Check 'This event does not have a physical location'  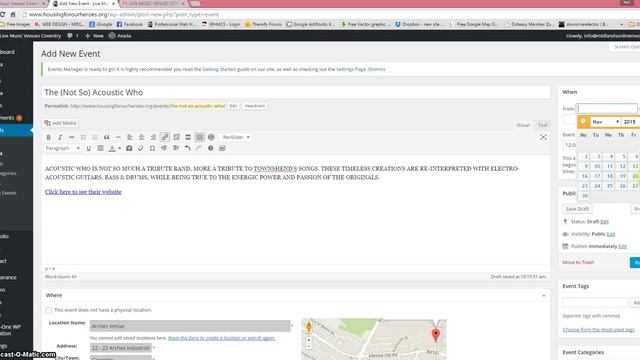pos(49,311)
